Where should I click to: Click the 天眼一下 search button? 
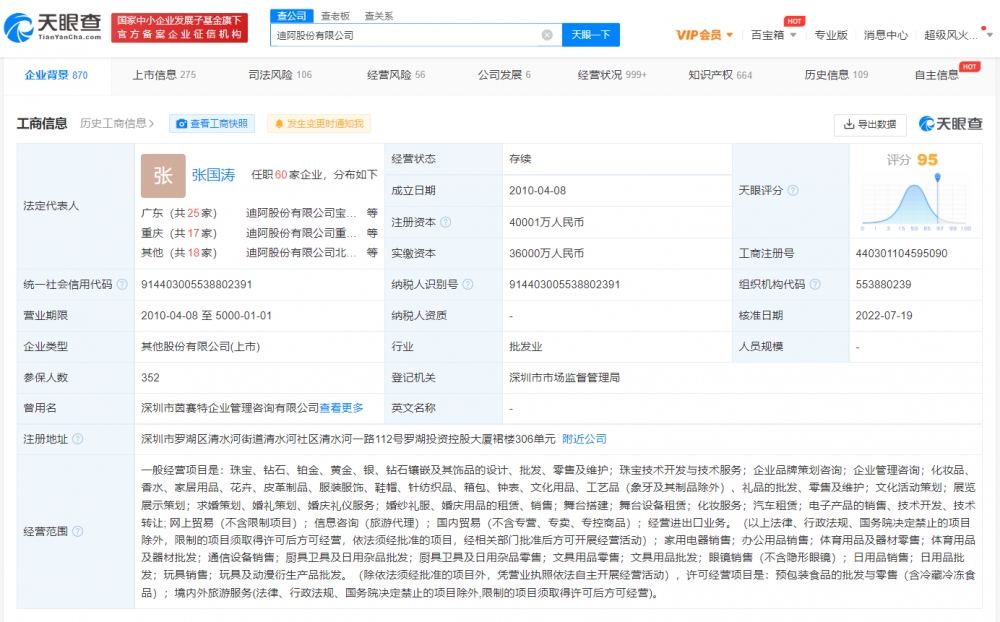591,34
